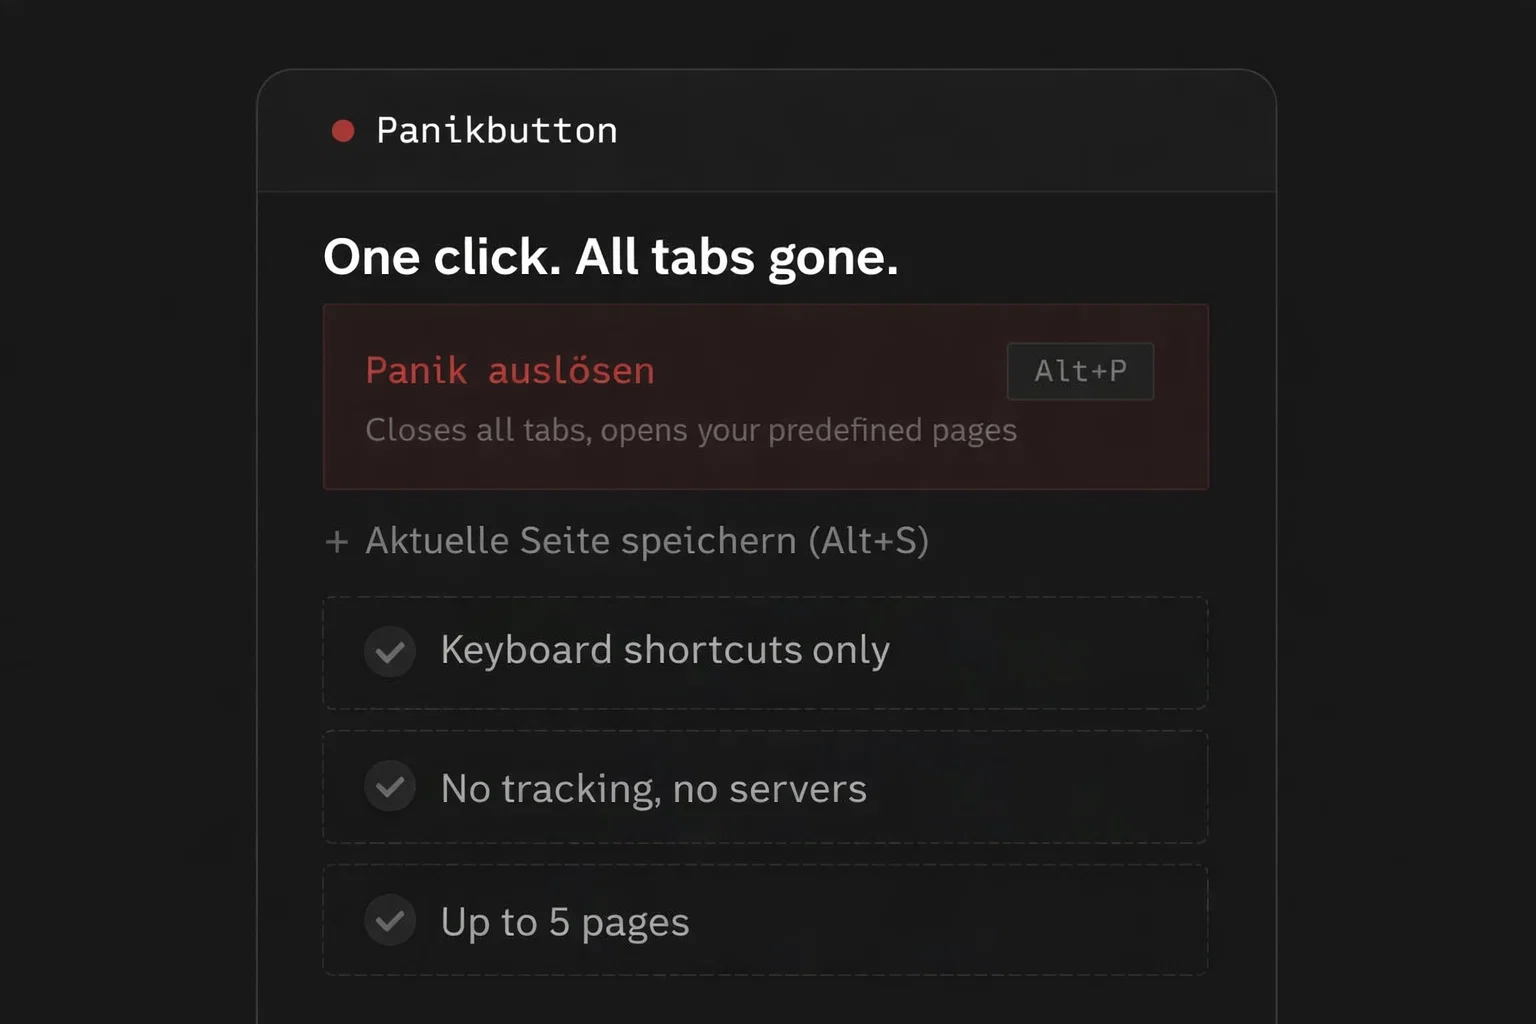
Task: Toggle the Keyboard shortcuts only option
Action: (665, 651)
